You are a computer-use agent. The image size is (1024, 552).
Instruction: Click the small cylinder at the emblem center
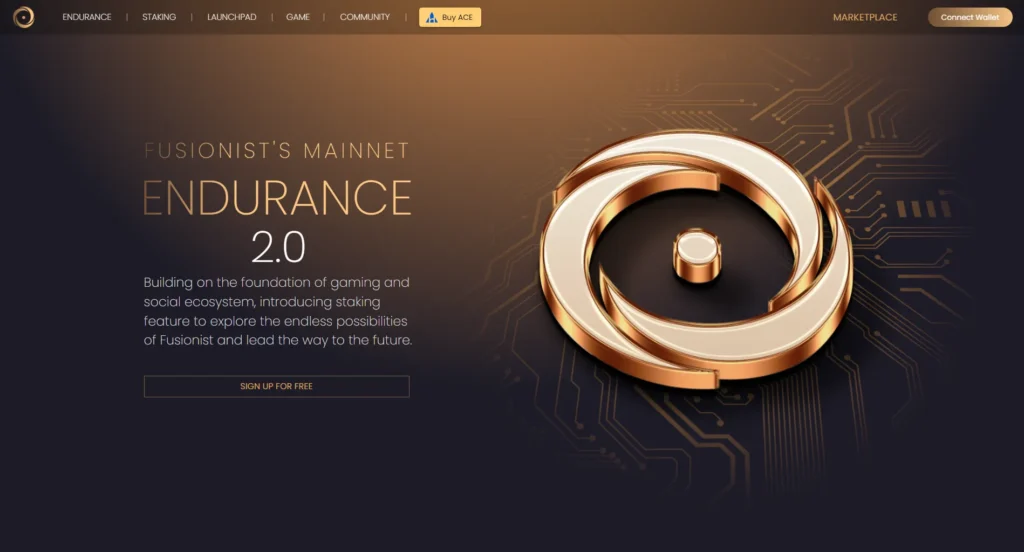(697, 255)
